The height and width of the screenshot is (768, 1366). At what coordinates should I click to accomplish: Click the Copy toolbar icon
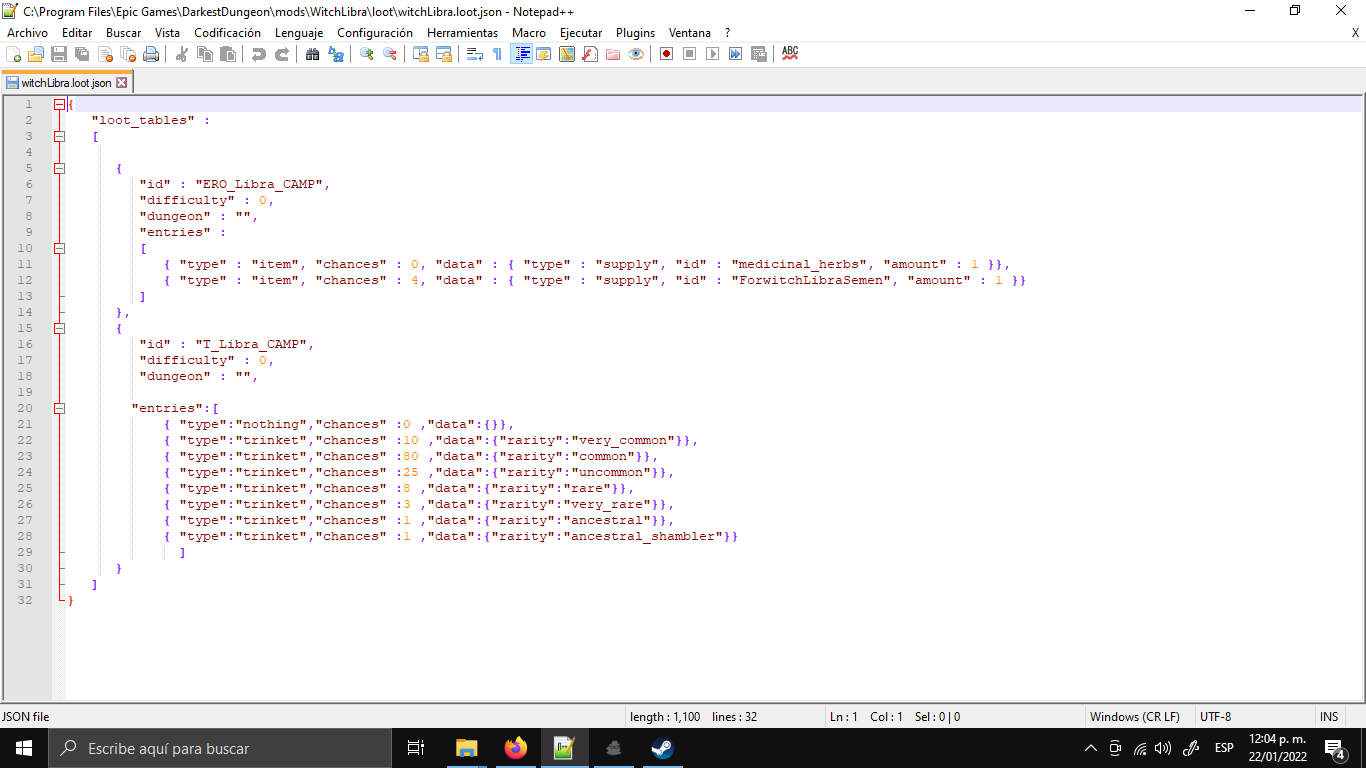coord(205,54)
